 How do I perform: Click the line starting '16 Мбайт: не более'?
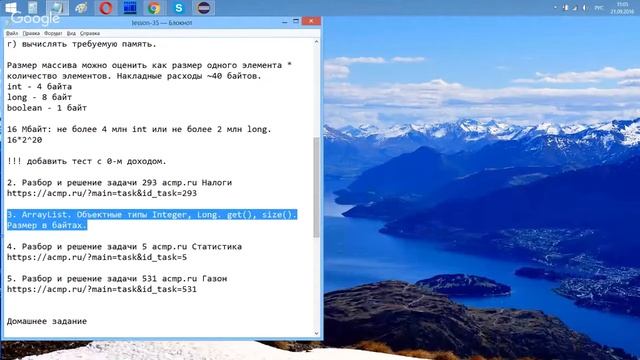point(139,129)
